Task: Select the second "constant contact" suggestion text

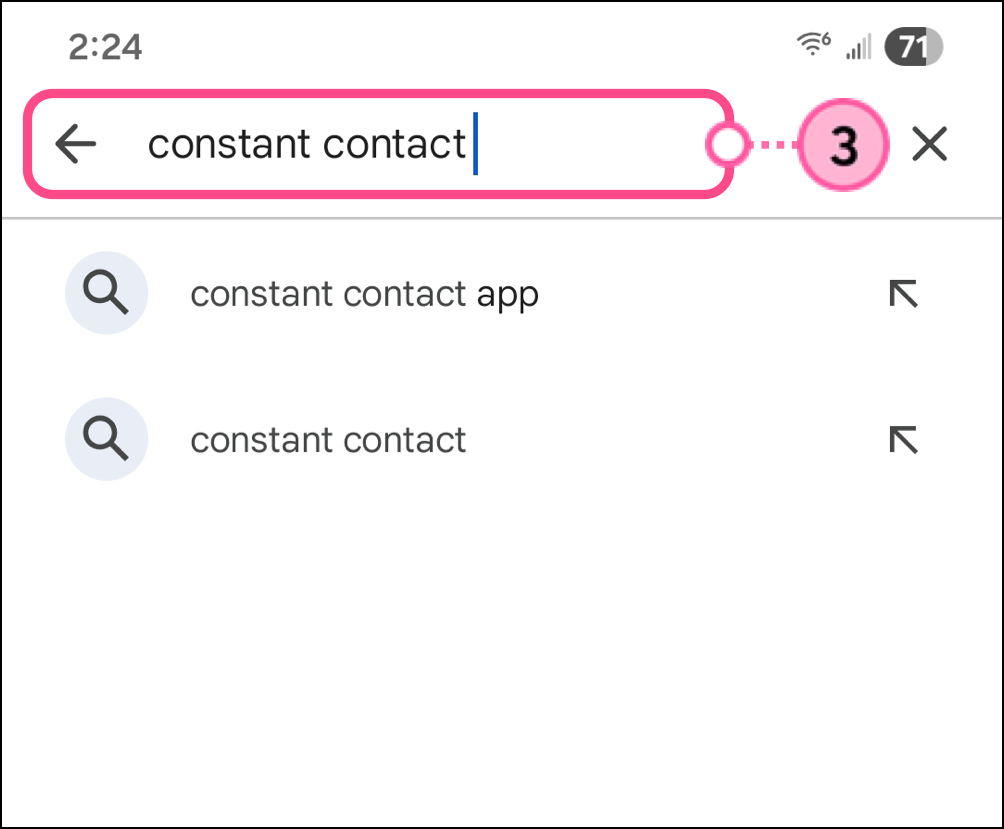Action: (328, 440)
